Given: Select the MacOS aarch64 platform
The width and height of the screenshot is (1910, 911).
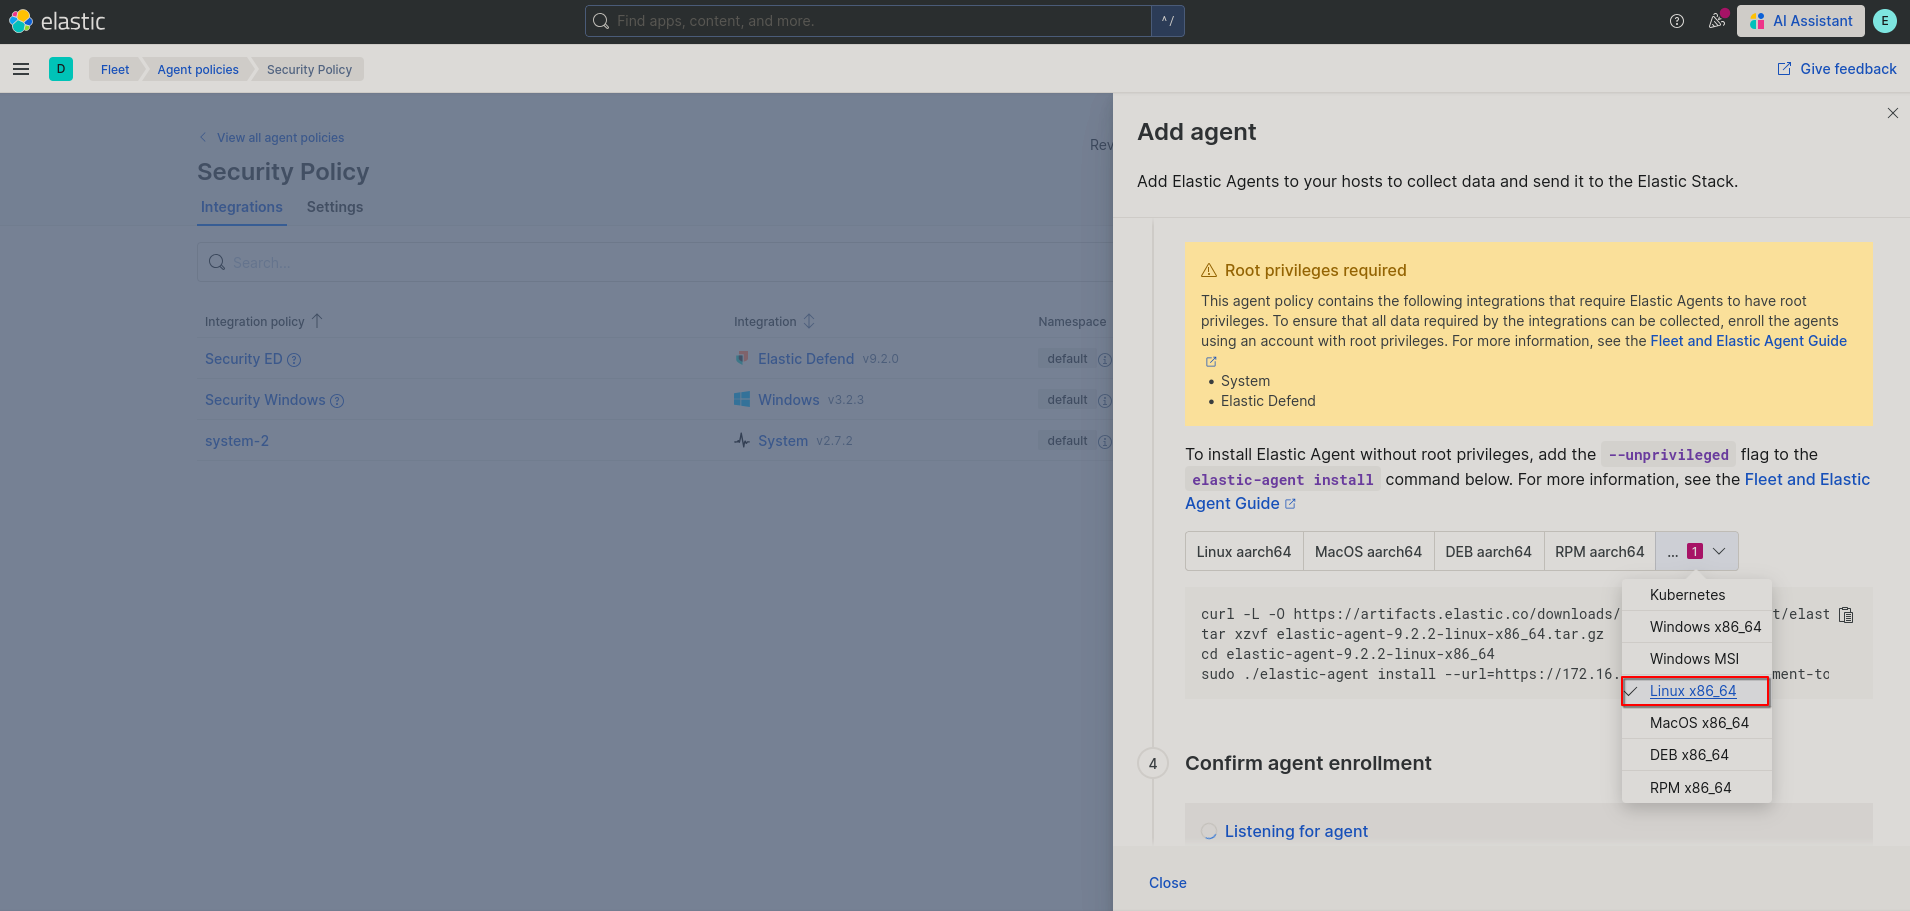Looking at the screenshot, I should point(1368,552).
